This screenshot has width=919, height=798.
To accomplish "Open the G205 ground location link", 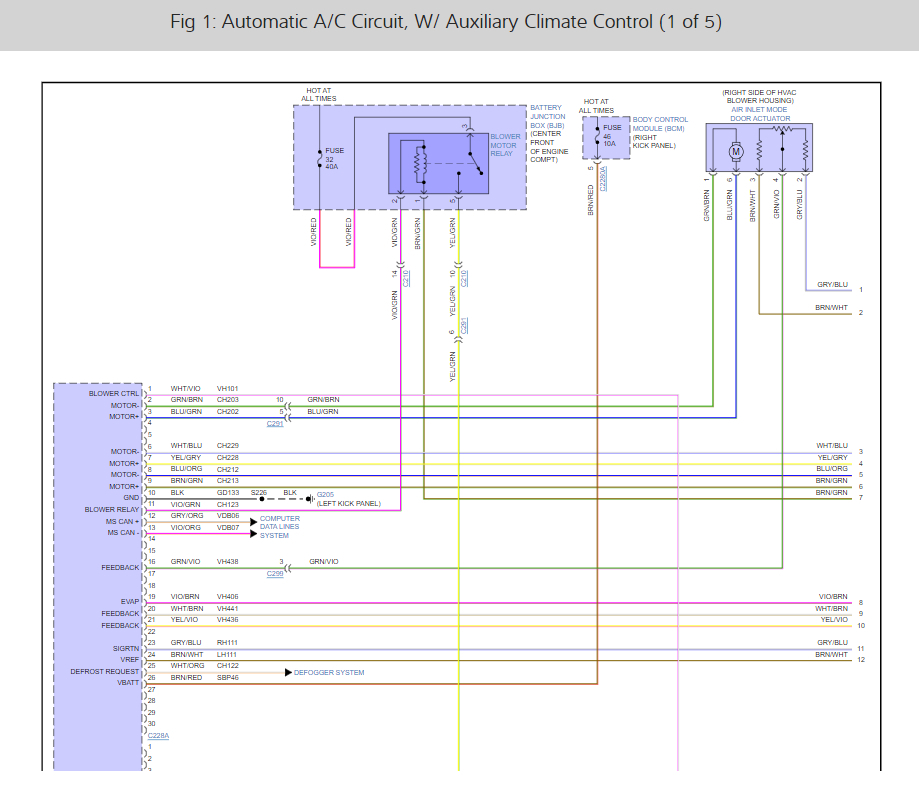I will click(x=325, y=495).
